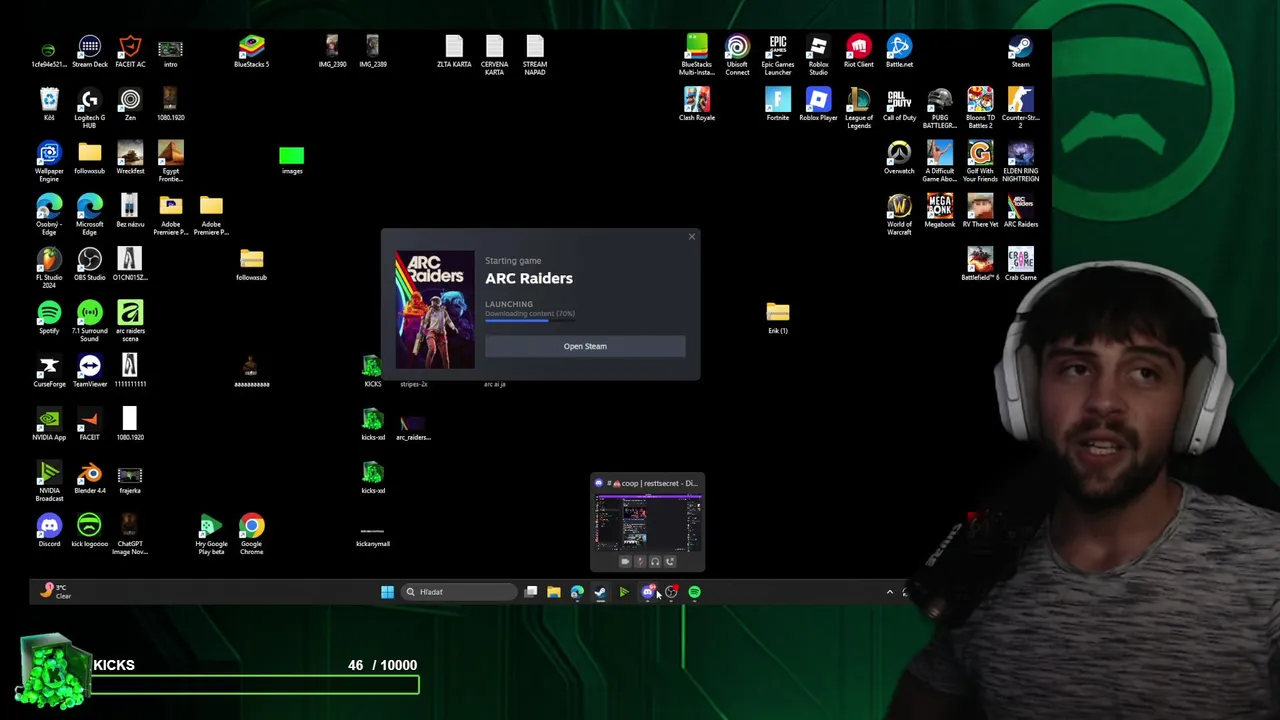Select Epic Games Launcher desktop icon
Image resolution: width=1280 pixels, height=720 pixels.
point(778,56)
